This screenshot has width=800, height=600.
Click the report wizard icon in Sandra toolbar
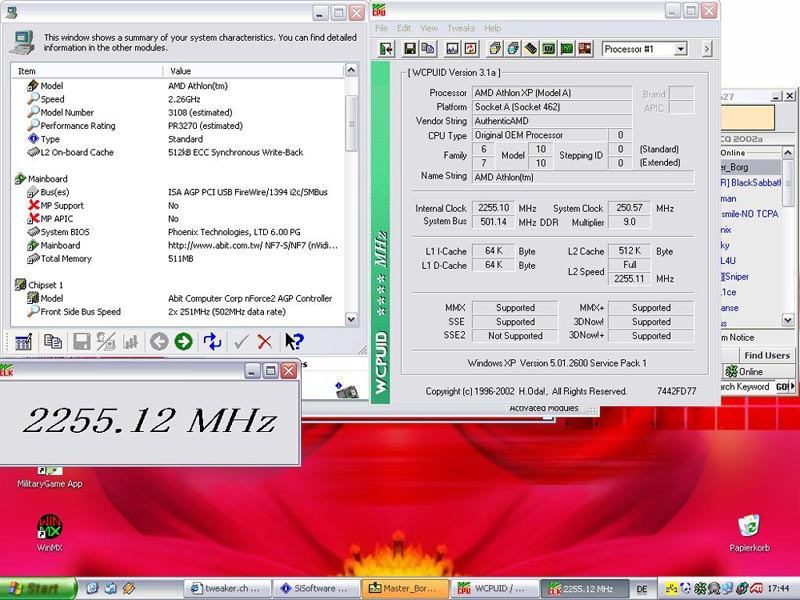[x=23, y=341]
